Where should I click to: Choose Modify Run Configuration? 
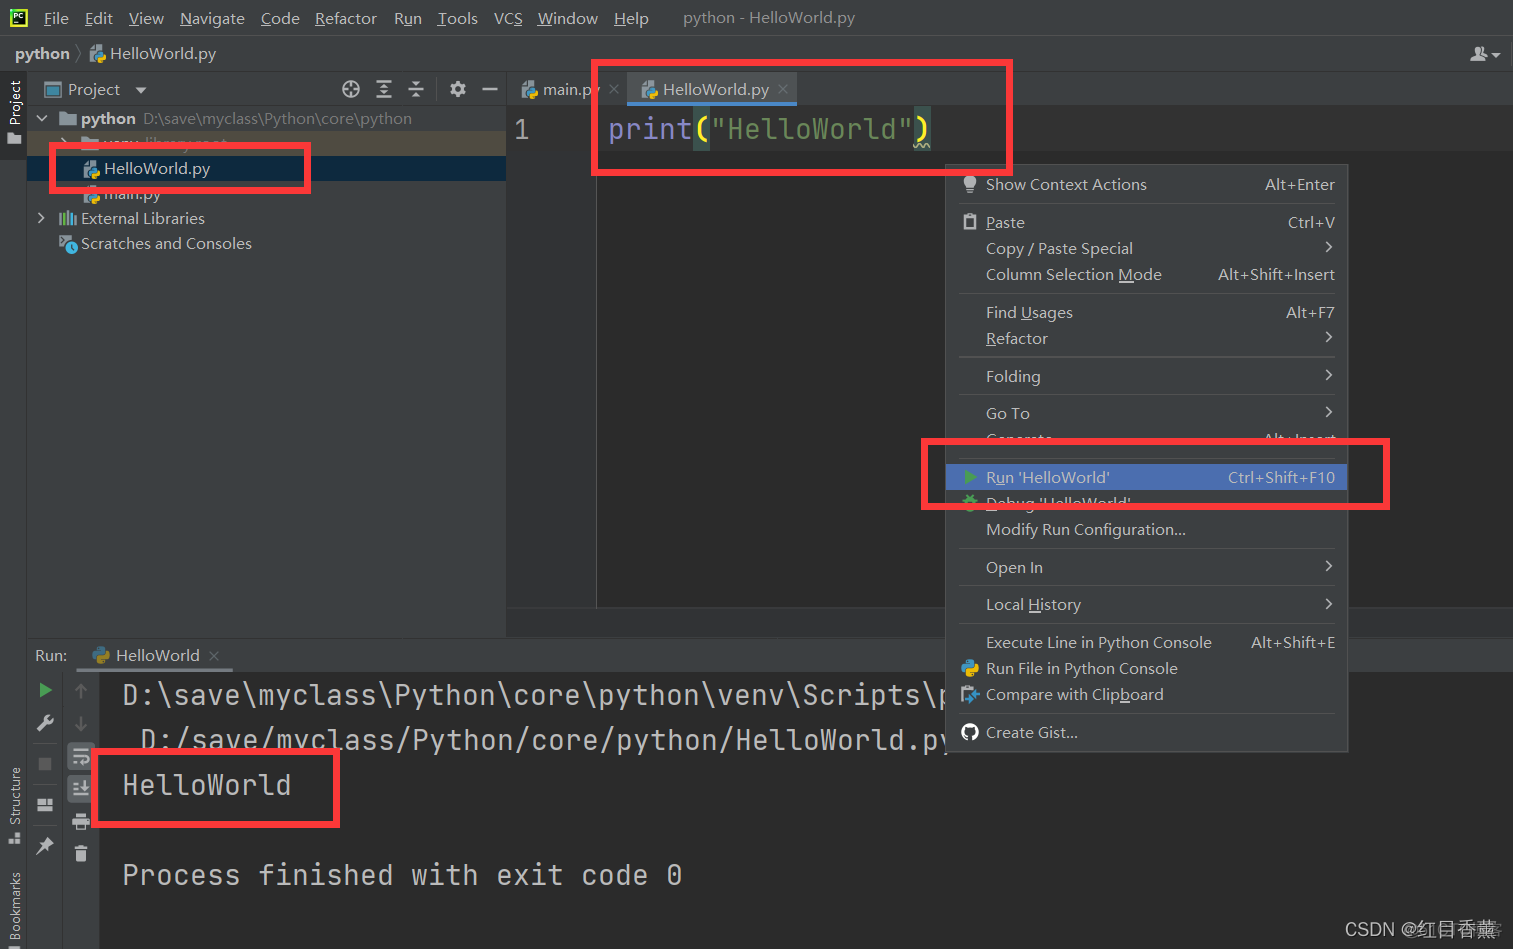[x=1147, y=529]
